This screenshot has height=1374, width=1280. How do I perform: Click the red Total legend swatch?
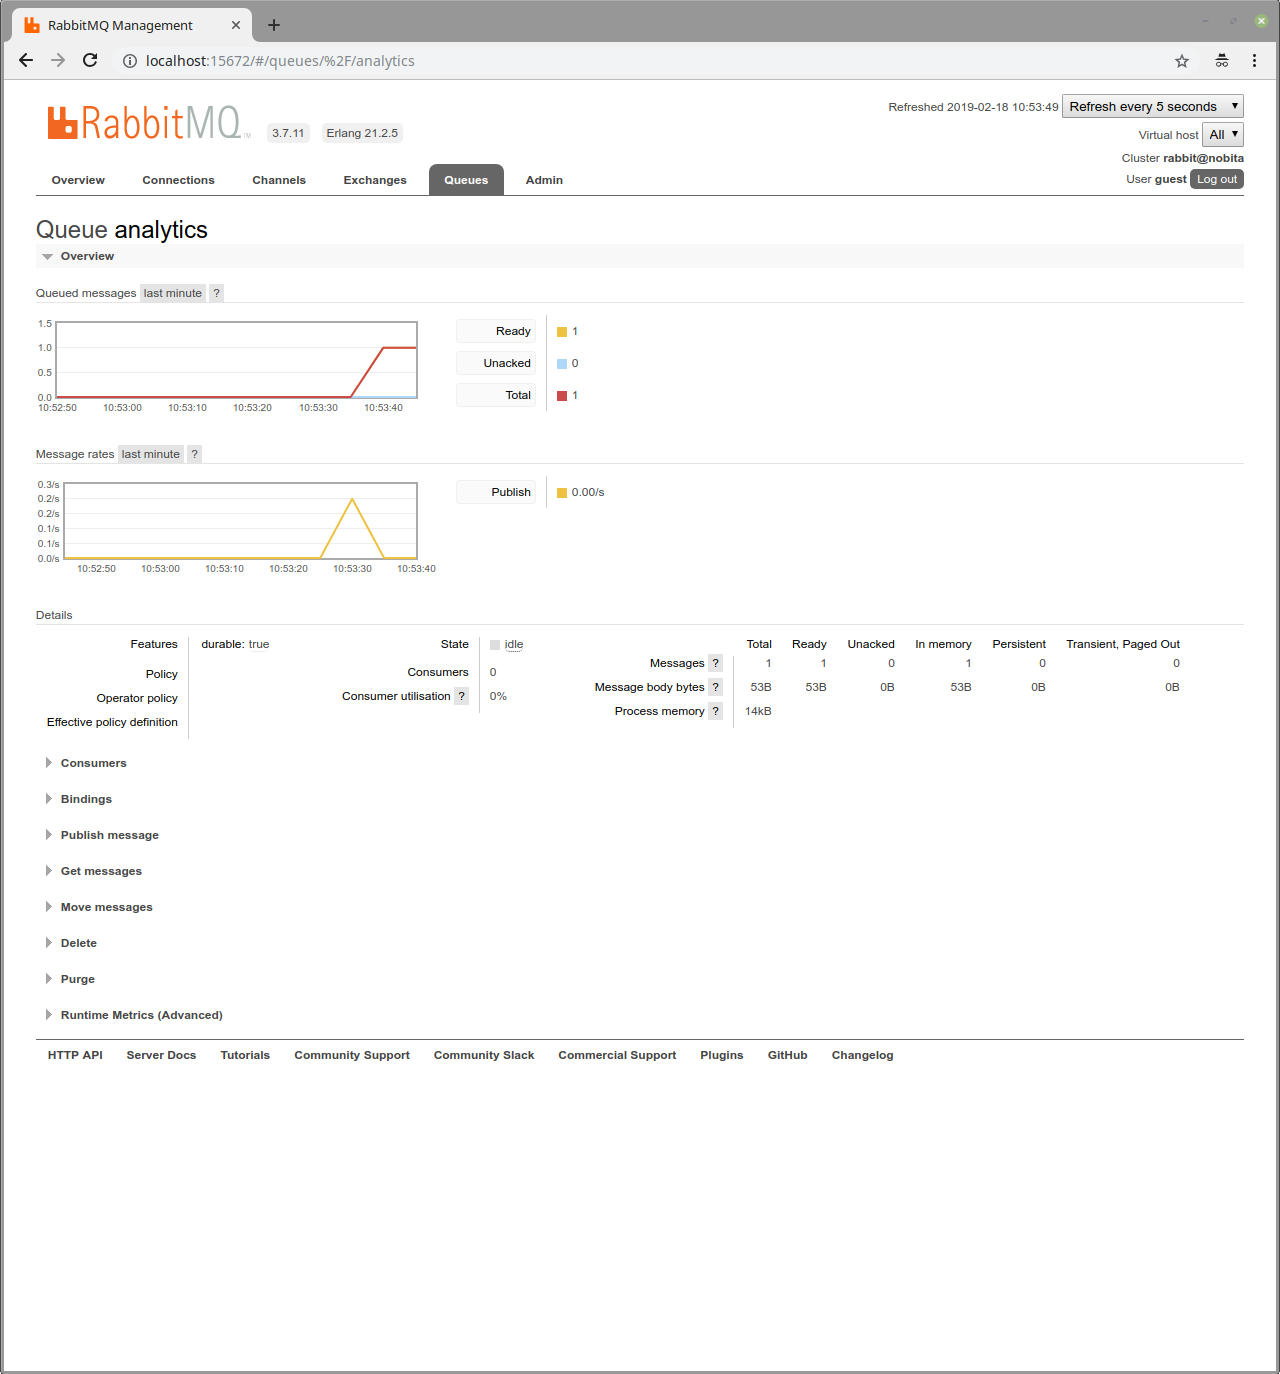pos(562,396)
